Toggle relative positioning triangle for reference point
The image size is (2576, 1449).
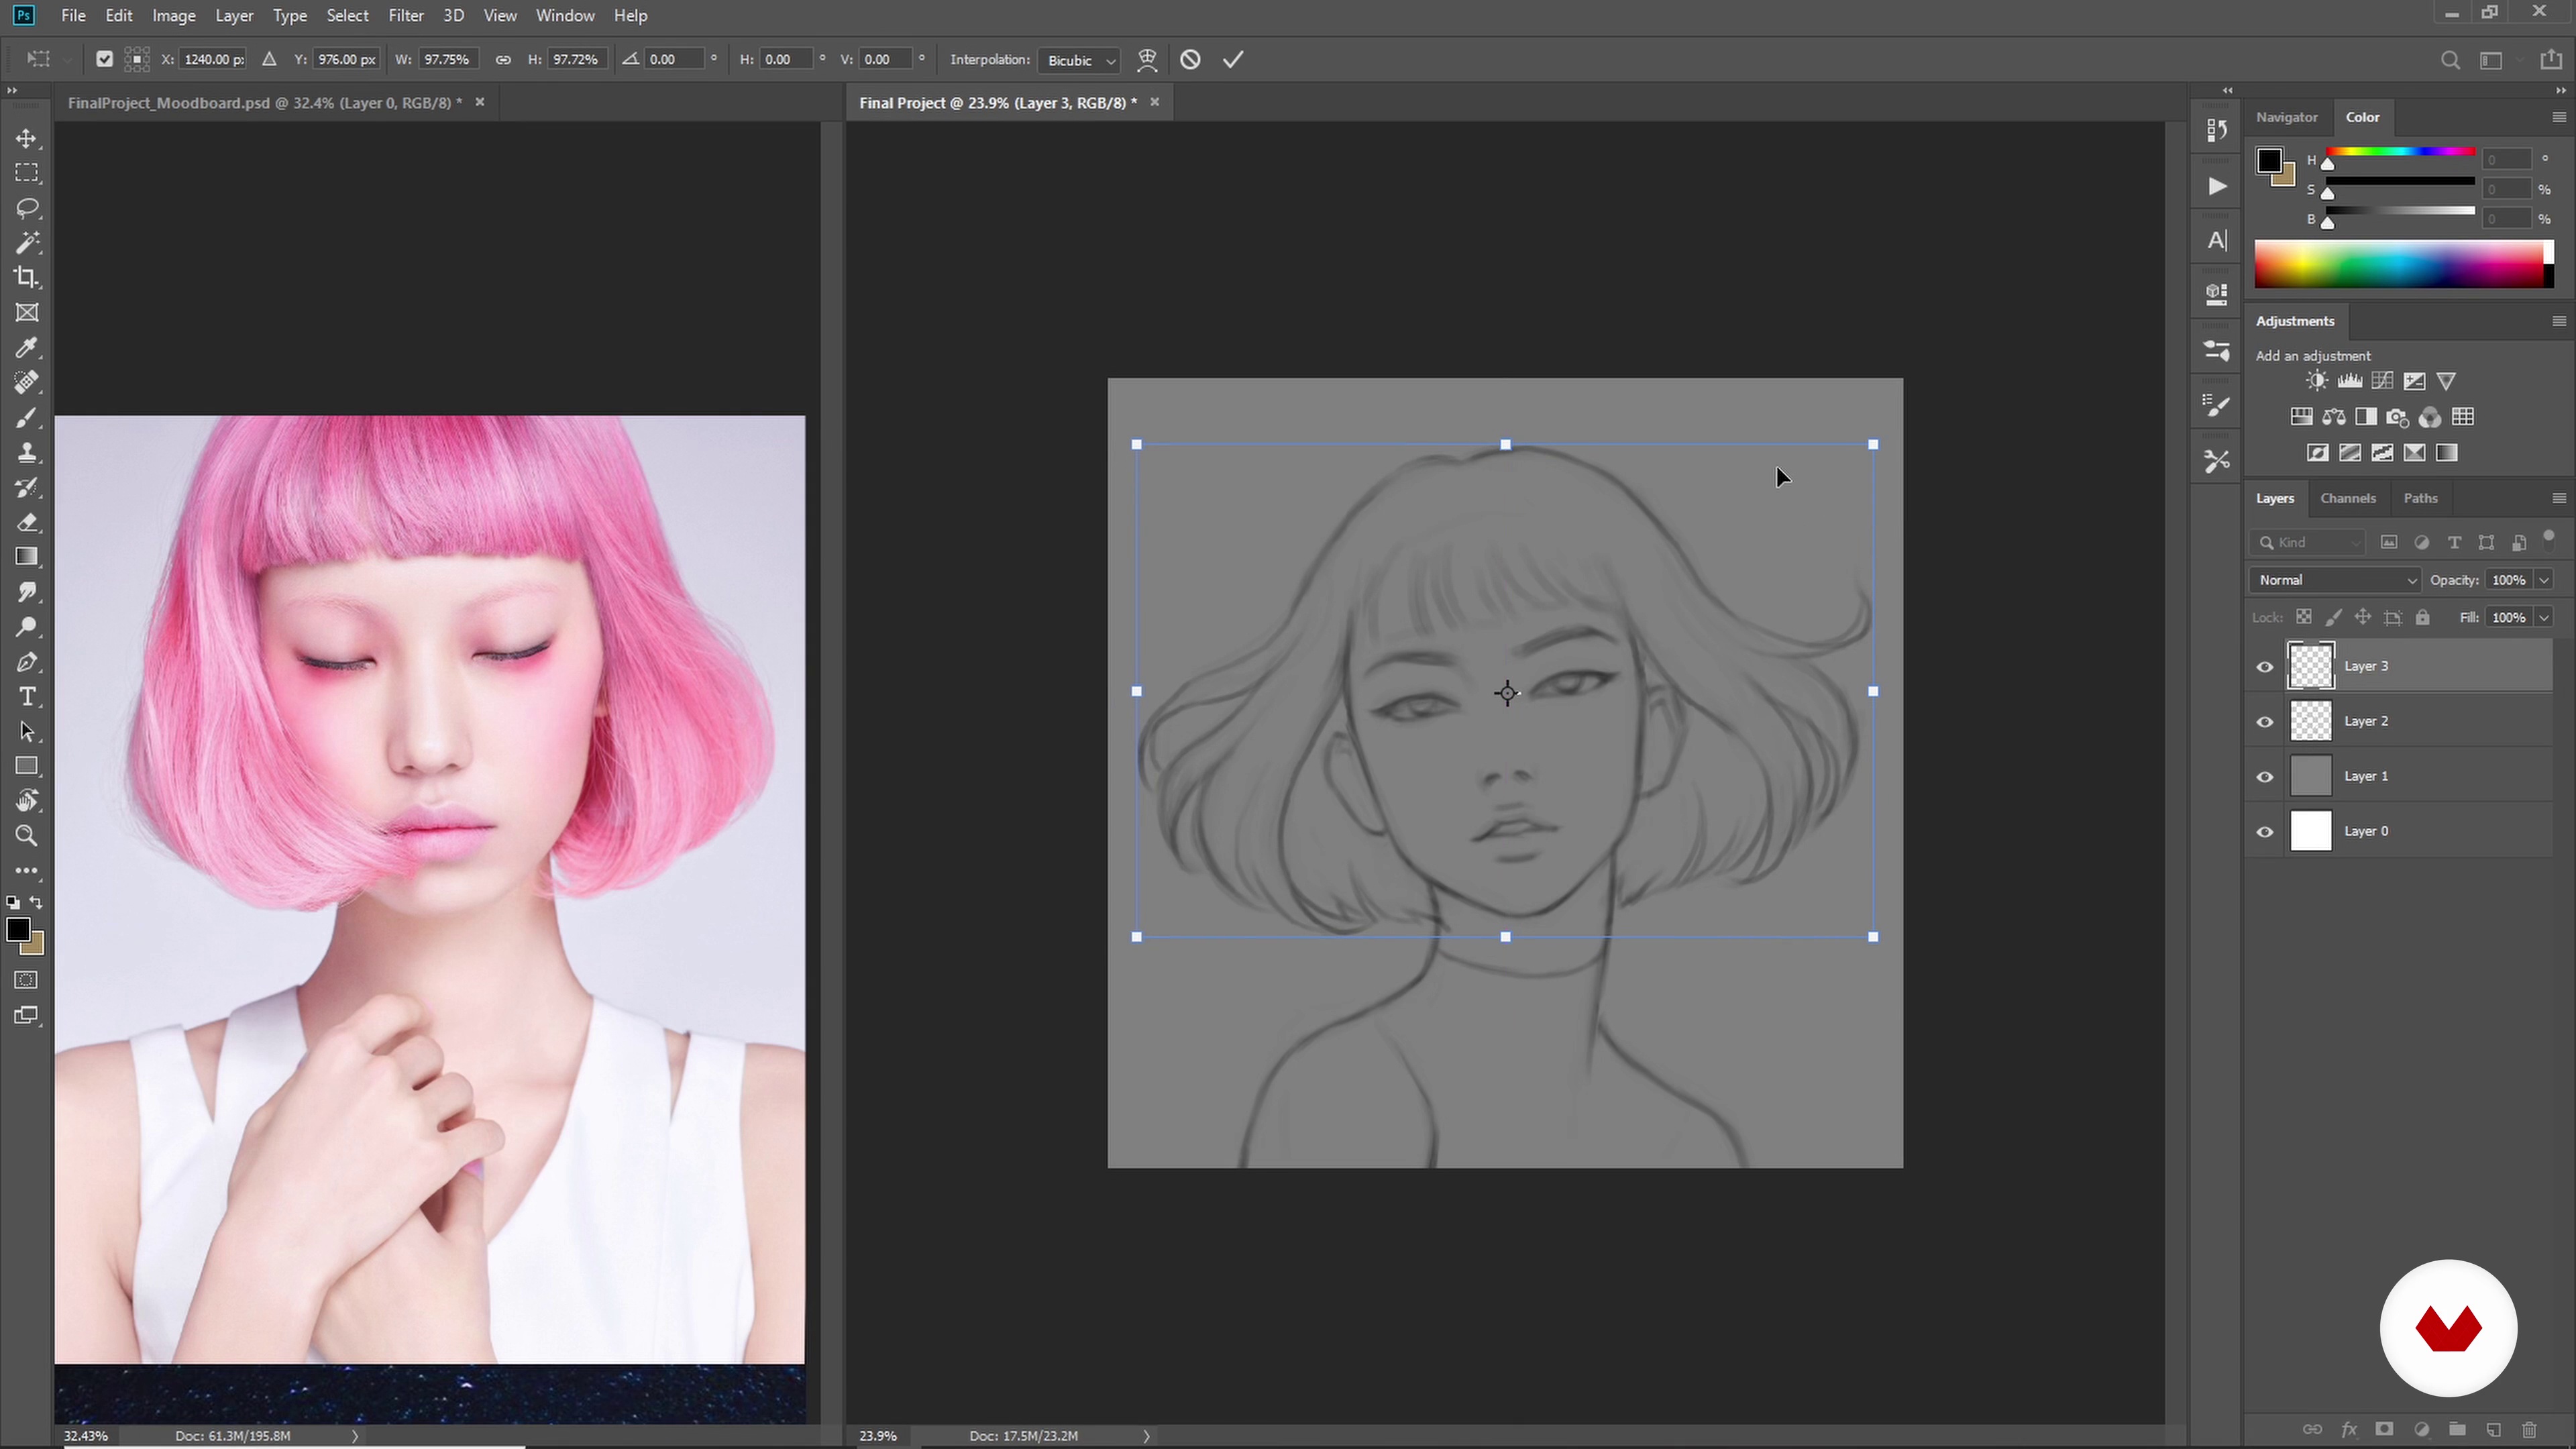pos(269,60)
